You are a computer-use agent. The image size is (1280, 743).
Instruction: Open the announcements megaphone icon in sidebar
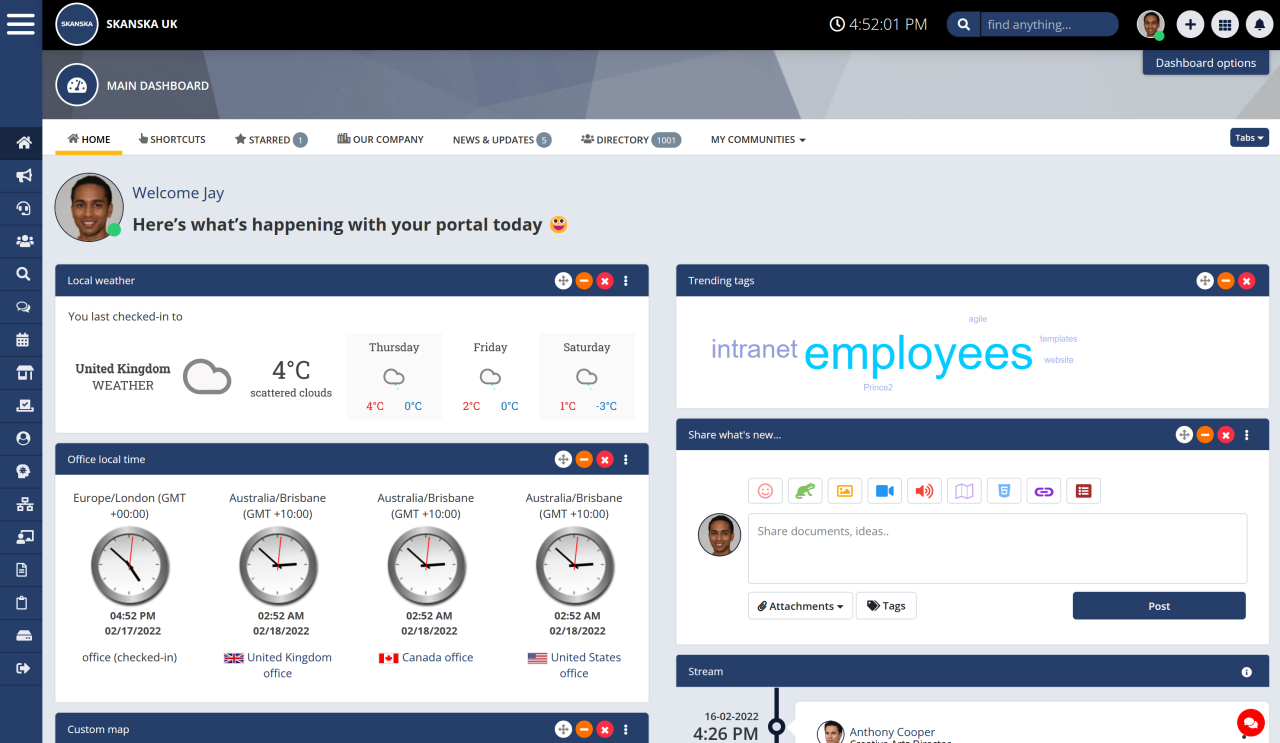[21, 175]
